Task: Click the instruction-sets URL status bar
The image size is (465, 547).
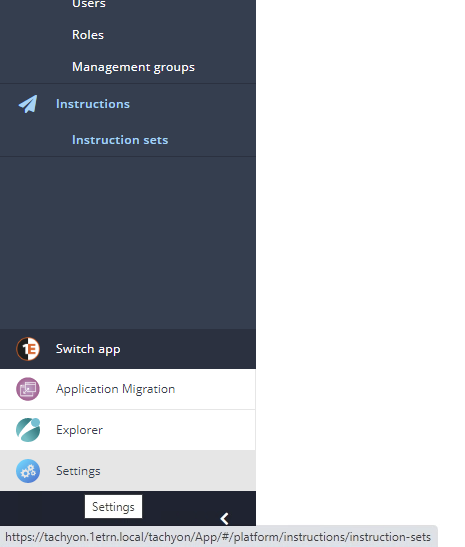Action: tap(218, 537)
